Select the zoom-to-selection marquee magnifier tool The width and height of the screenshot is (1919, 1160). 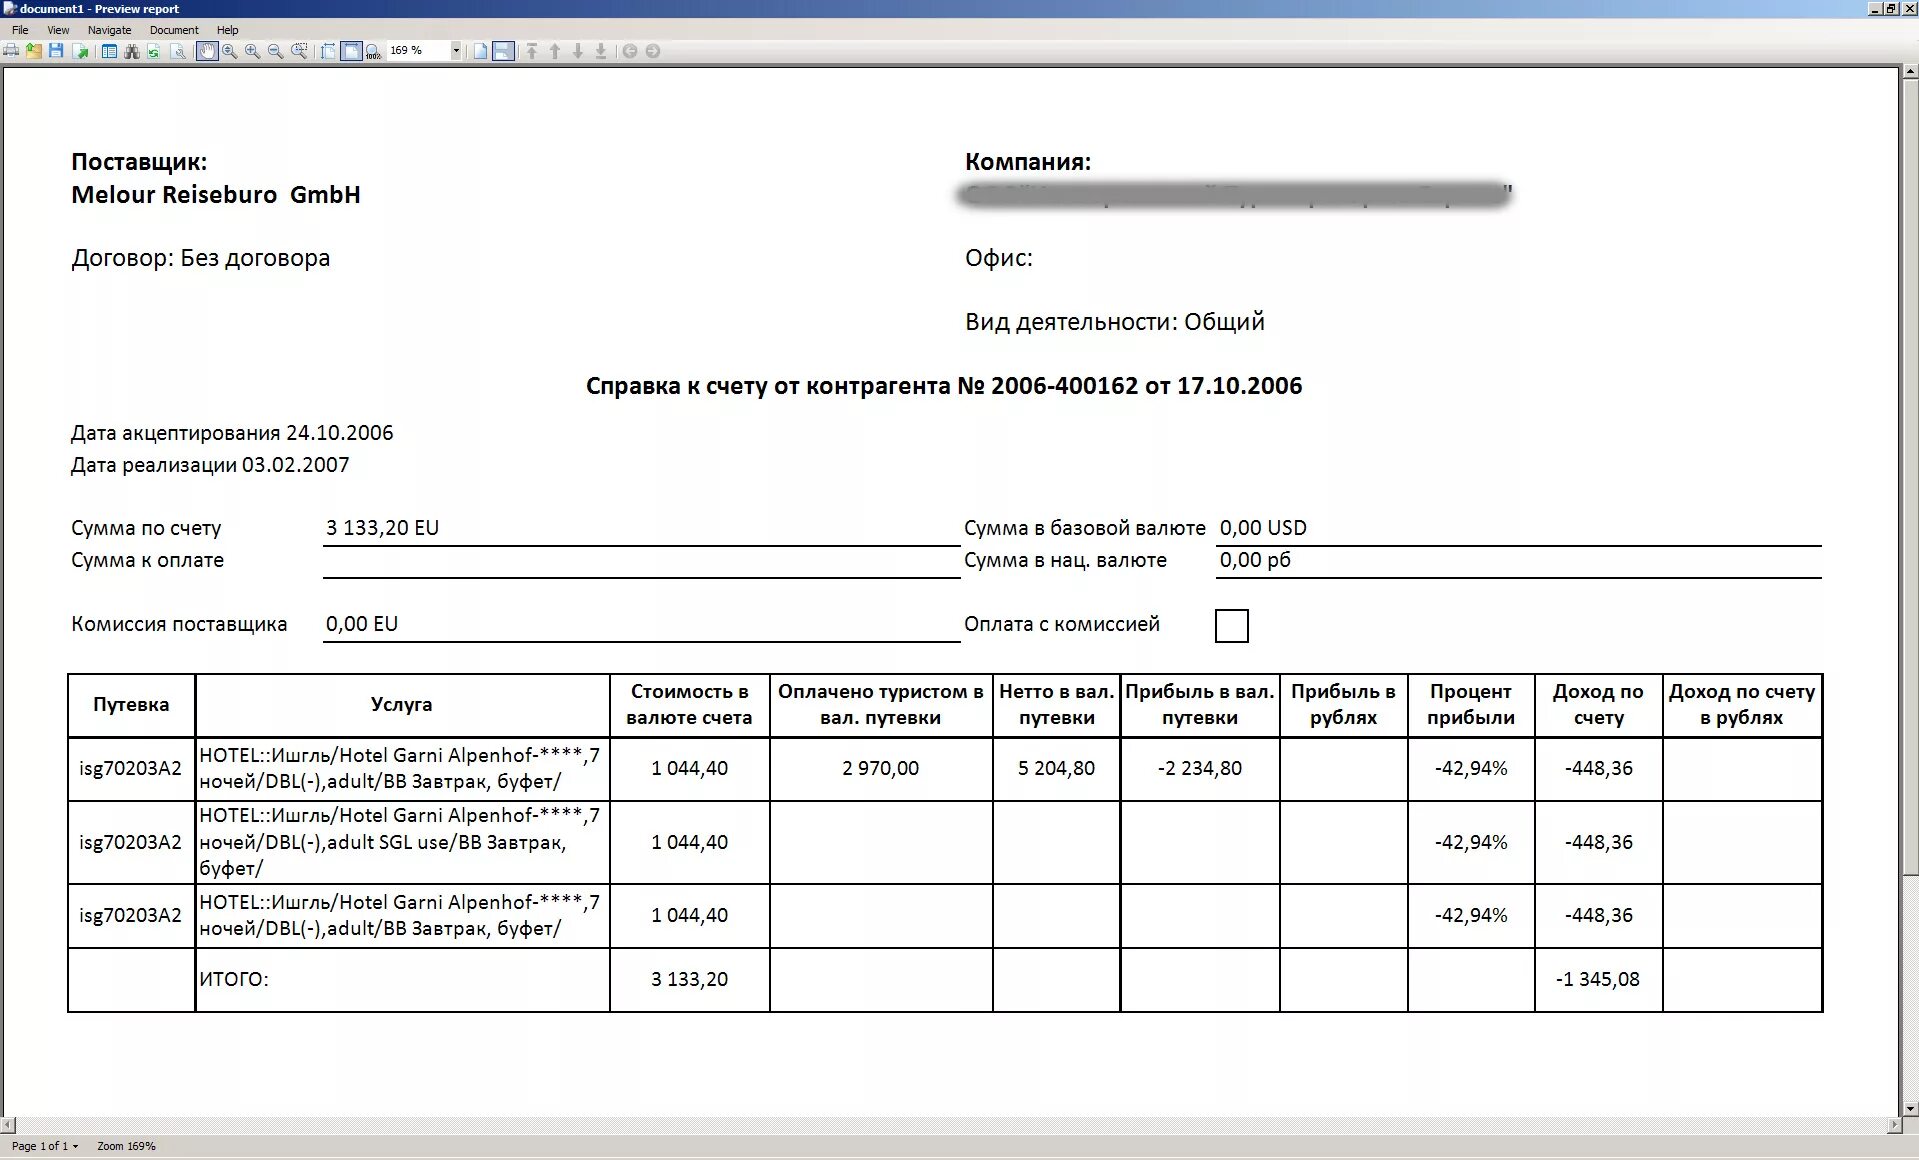299,51
